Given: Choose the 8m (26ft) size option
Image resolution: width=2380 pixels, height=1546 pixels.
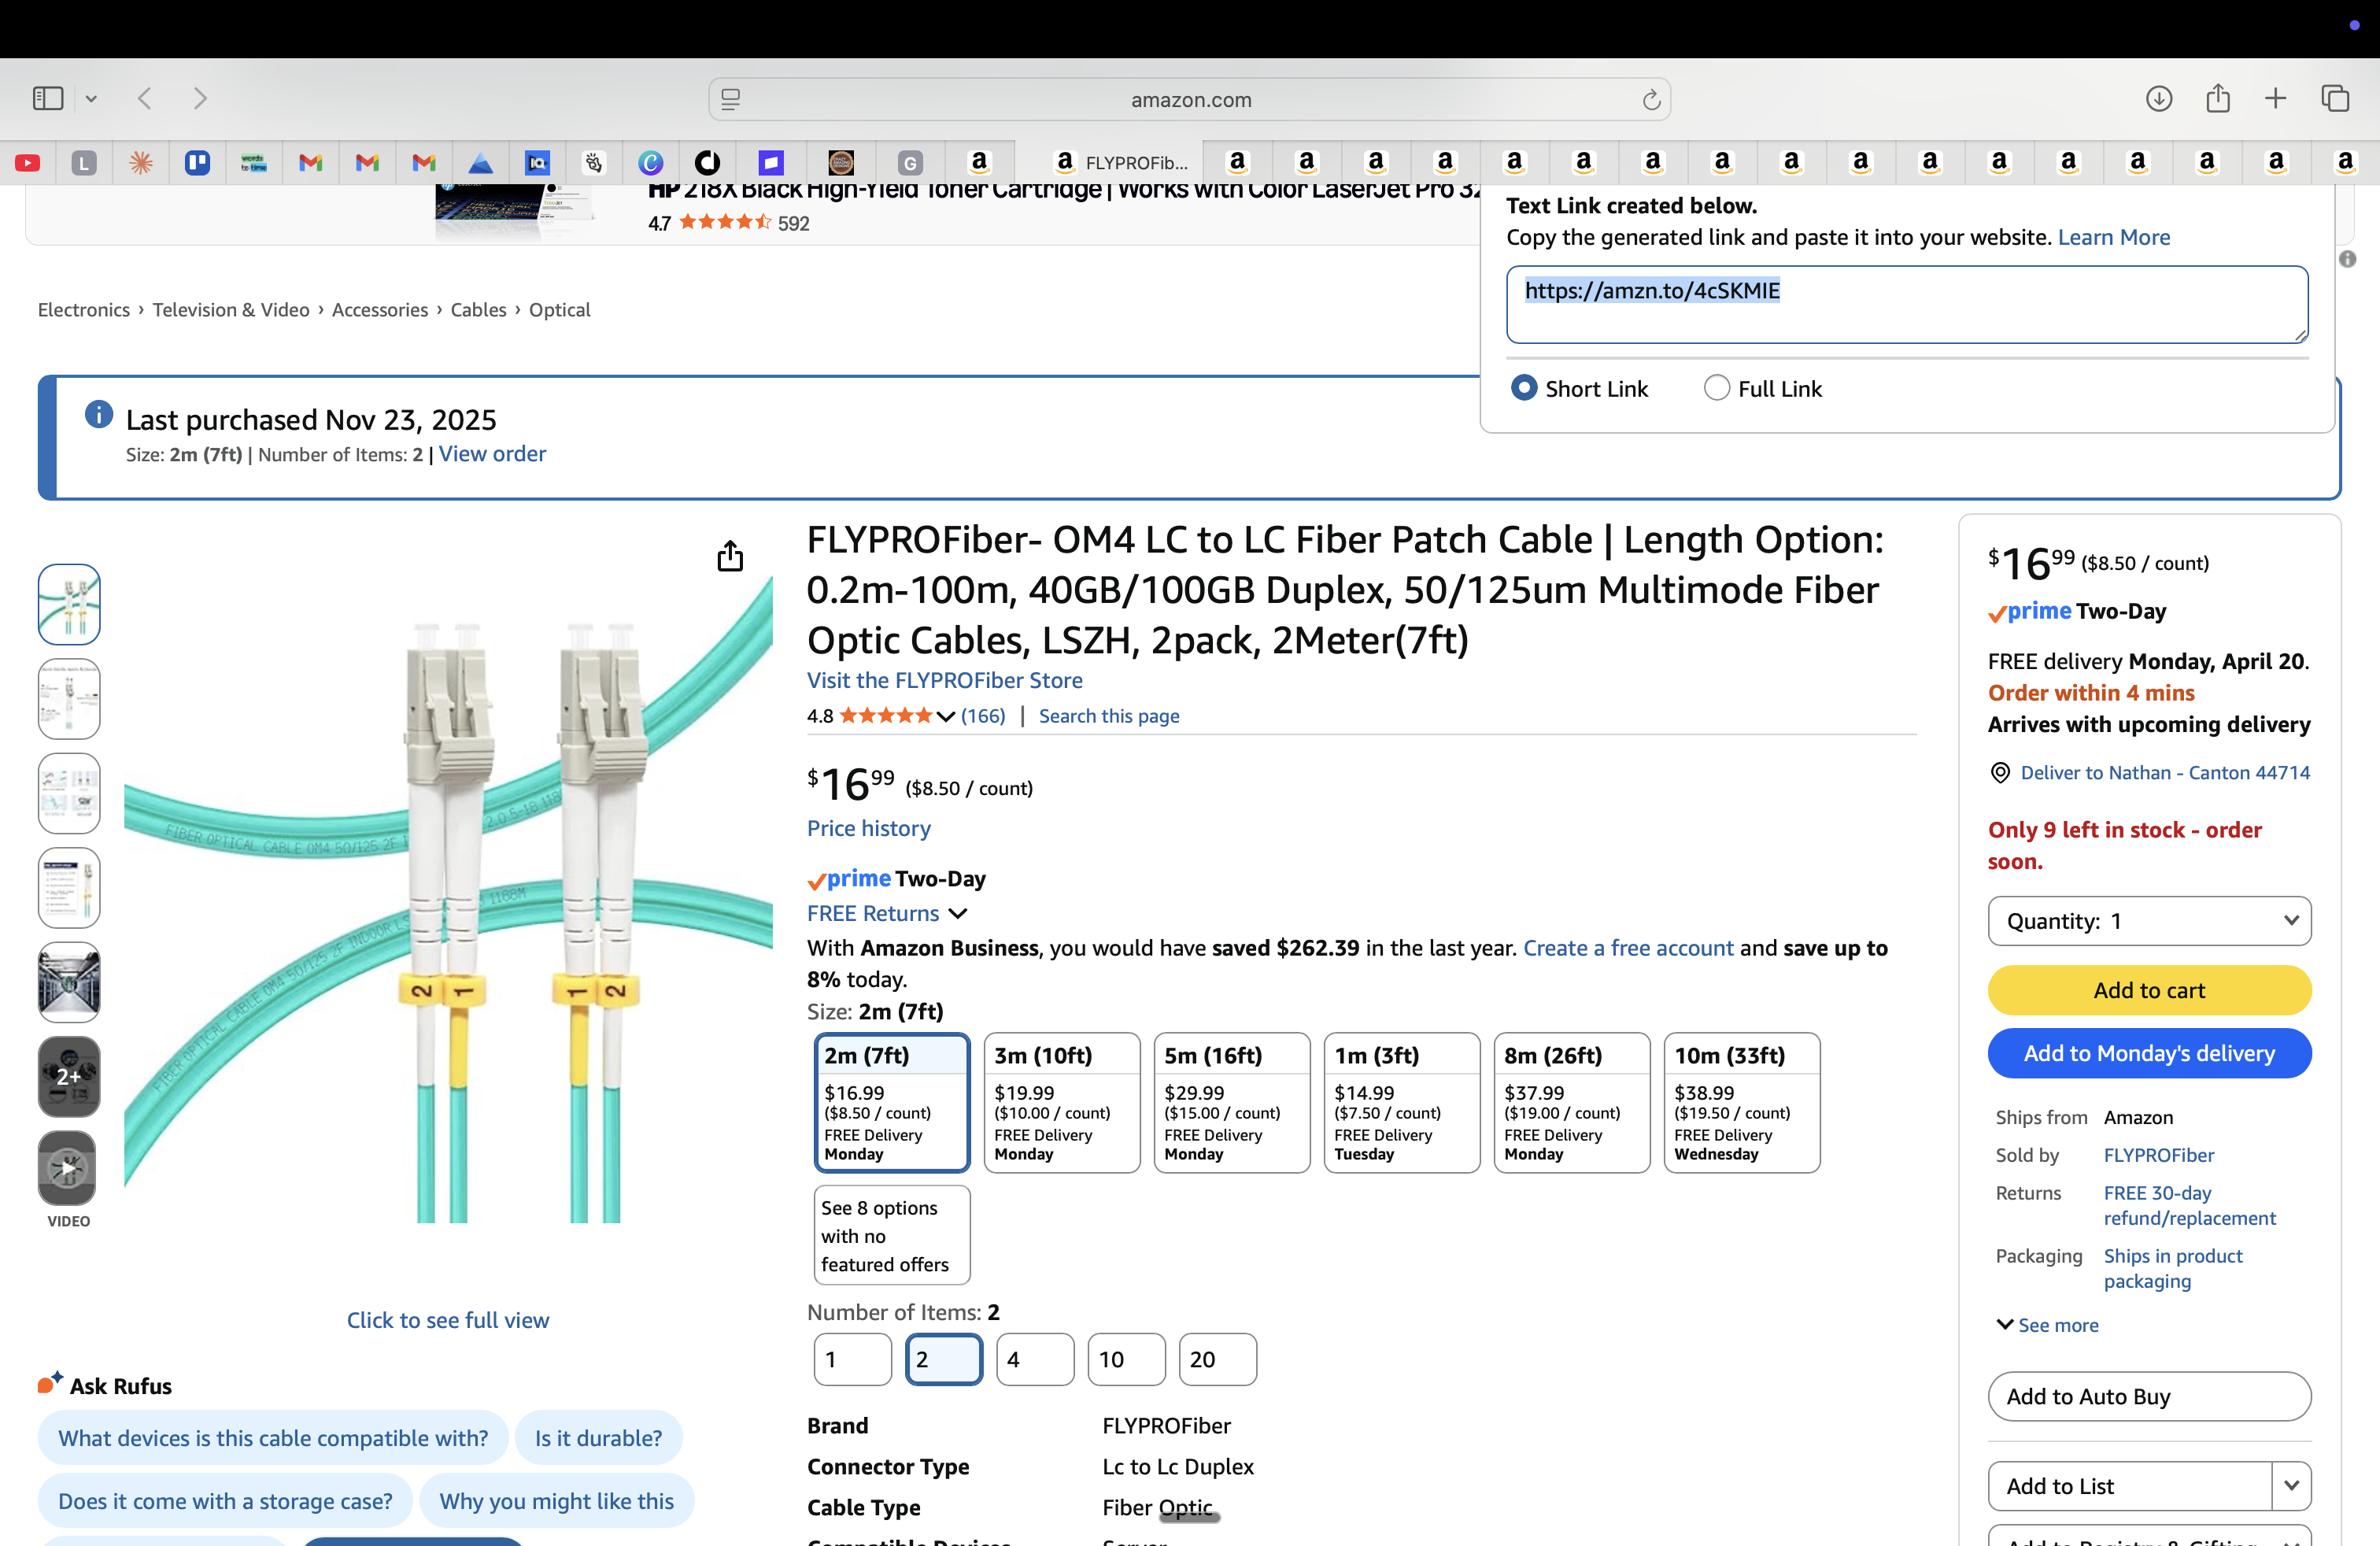Looking at the screenshot, I should (1572, 1102).
